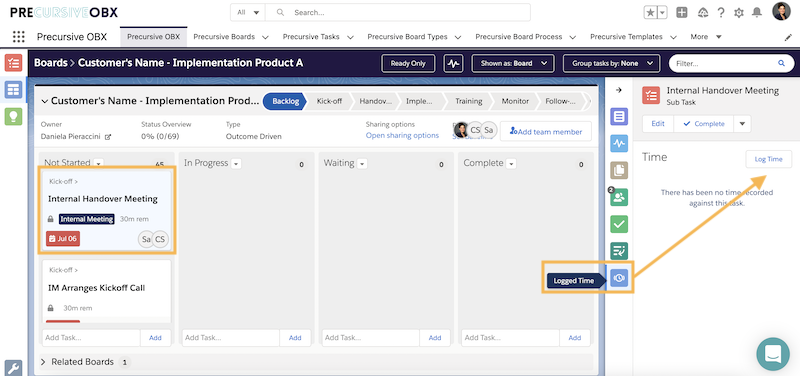Open the Shown as: Board dropdown

click(512, 63)
